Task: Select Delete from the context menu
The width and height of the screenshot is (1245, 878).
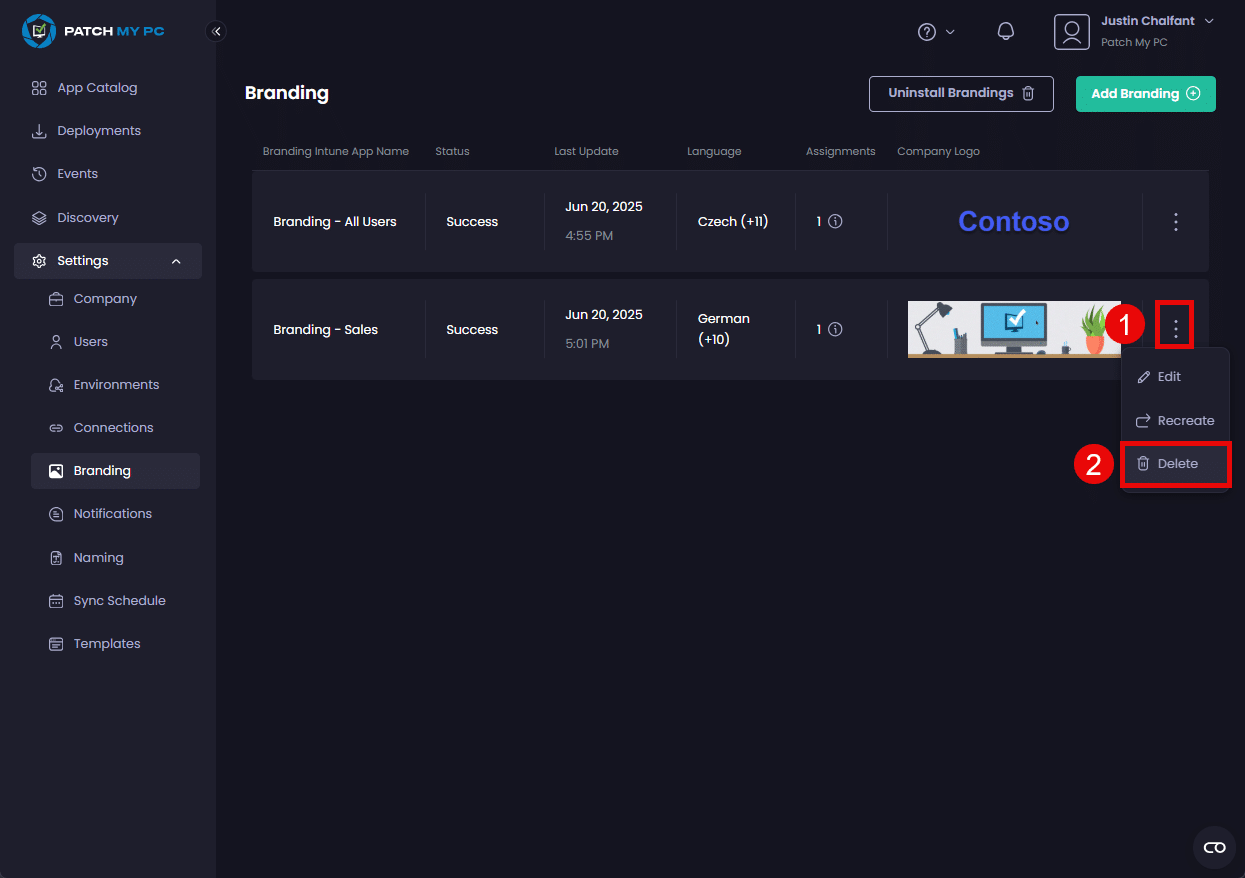Action: click(x=1175, y=464)
